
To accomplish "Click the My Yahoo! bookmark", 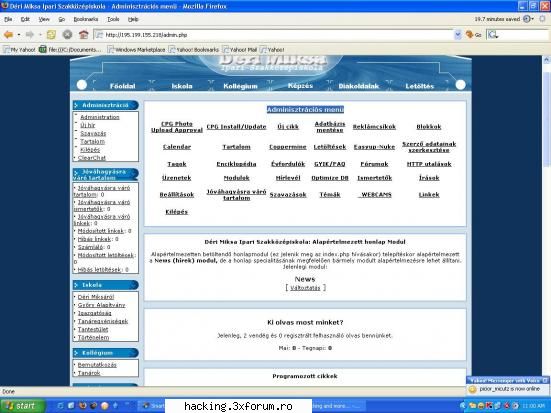I will tap(19, 50).
